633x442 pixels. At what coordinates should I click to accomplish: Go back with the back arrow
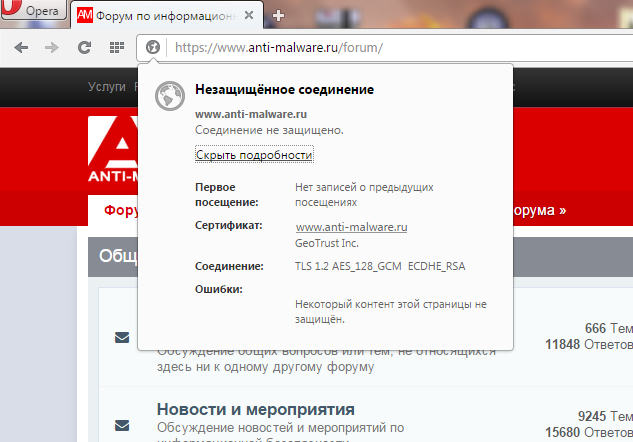21,48
